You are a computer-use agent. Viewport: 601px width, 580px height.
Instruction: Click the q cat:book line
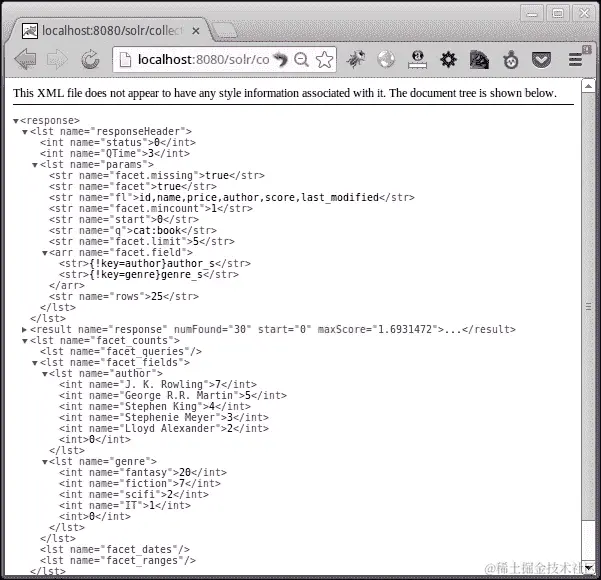[x=133, y=231]
